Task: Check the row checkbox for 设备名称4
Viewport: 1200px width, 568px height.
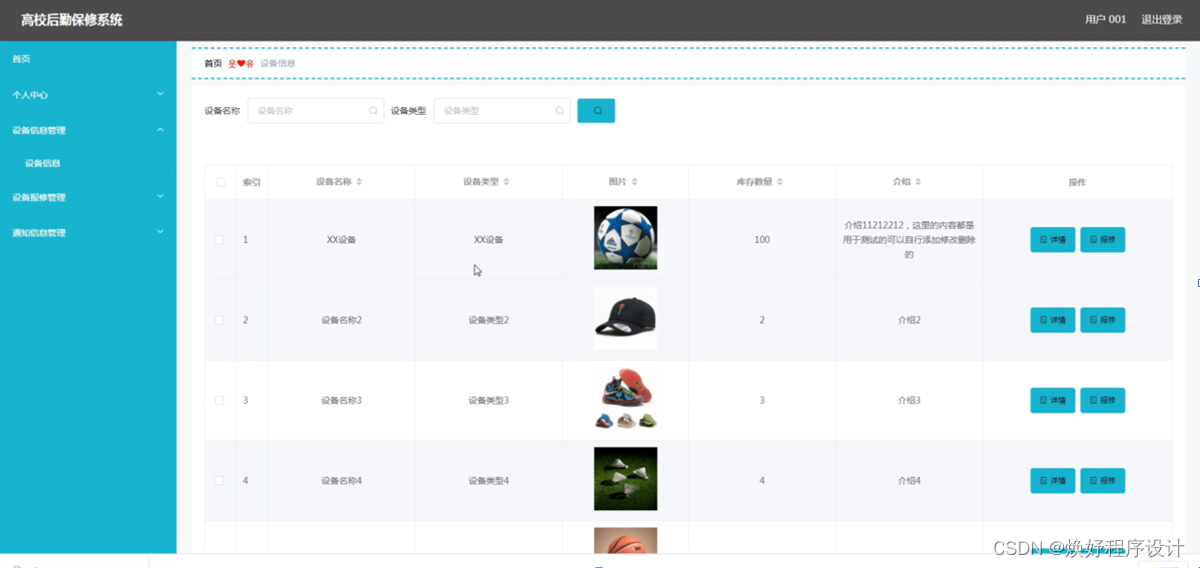Action: pyautogui.click(x=220, y=481)
